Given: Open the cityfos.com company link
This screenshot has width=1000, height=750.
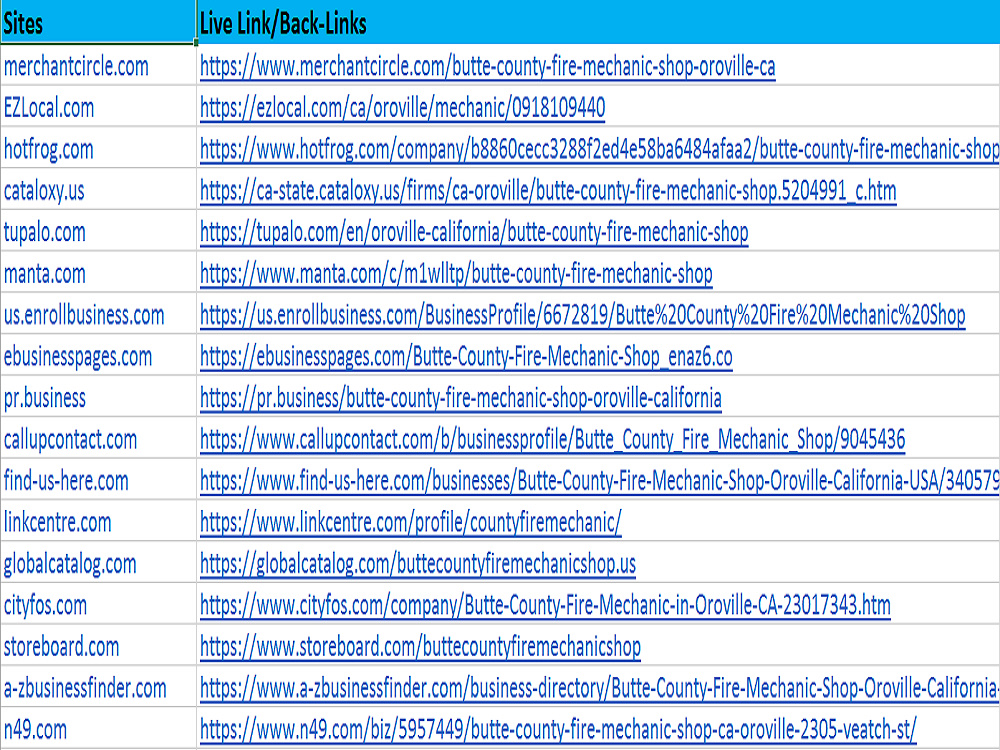Looking at the screenshot, I should 545,605.
